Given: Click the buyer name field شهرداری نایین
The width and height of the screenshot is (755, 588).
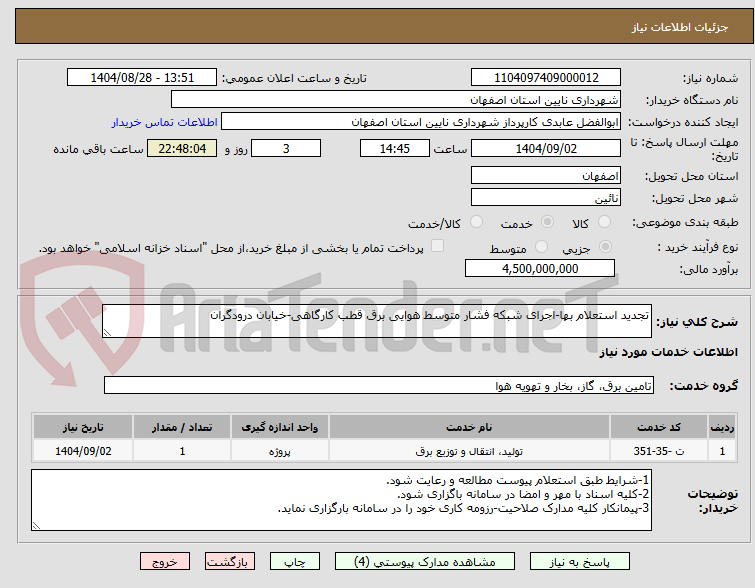Looking at the screenshot, I should click(396, 100).
